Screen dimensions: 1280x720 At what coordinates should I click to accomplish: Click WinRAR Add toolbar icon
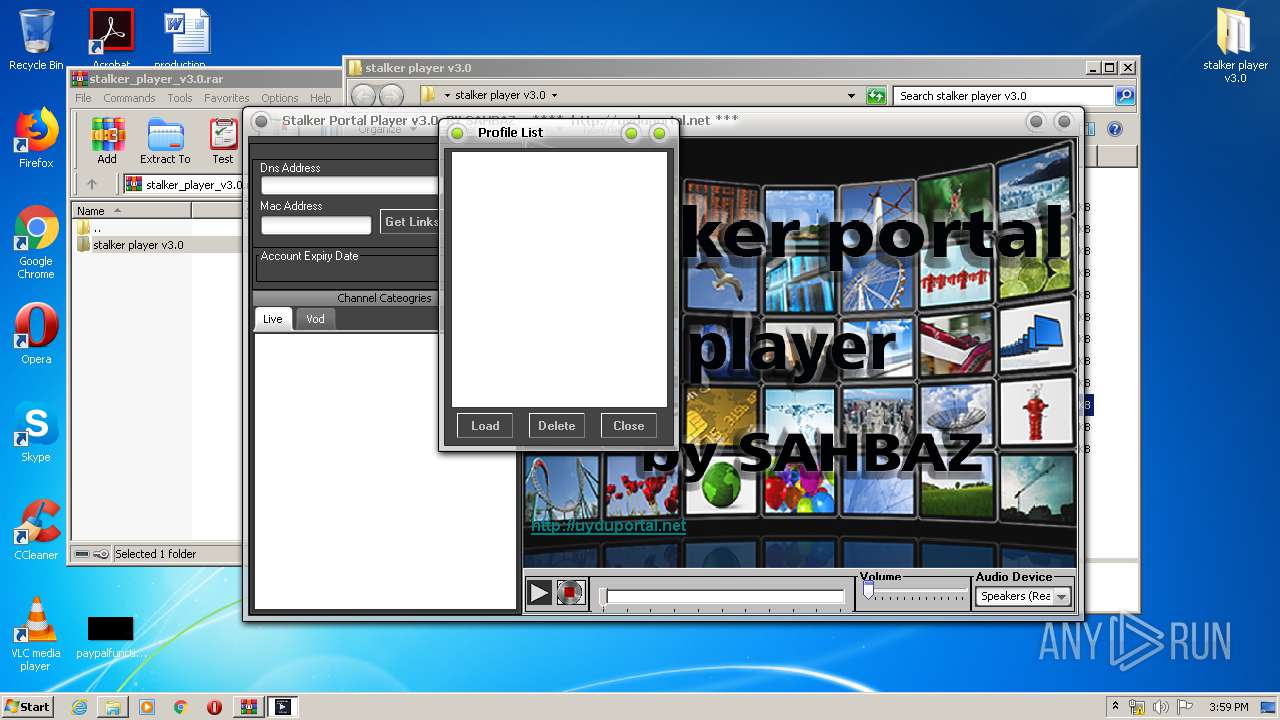(x=107, y=141)
